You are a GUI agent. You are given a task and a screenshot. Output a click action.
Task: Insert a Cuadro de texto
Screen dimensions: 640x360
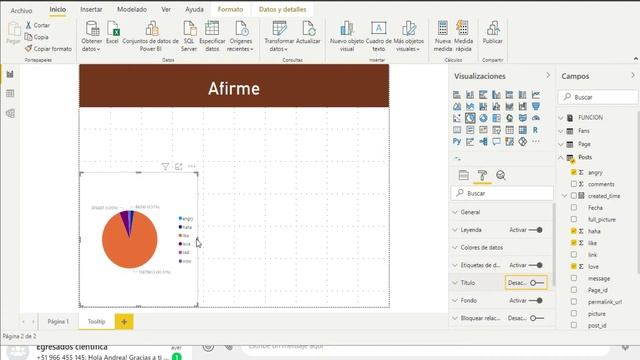point(378,36)
